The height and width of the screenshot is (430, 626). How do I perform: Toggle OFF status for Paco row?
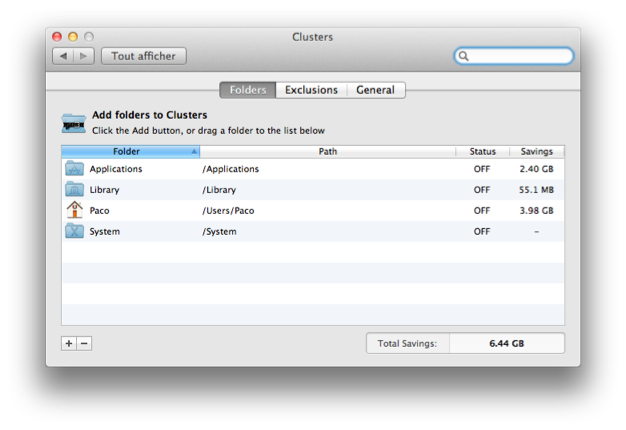point(482,210)
